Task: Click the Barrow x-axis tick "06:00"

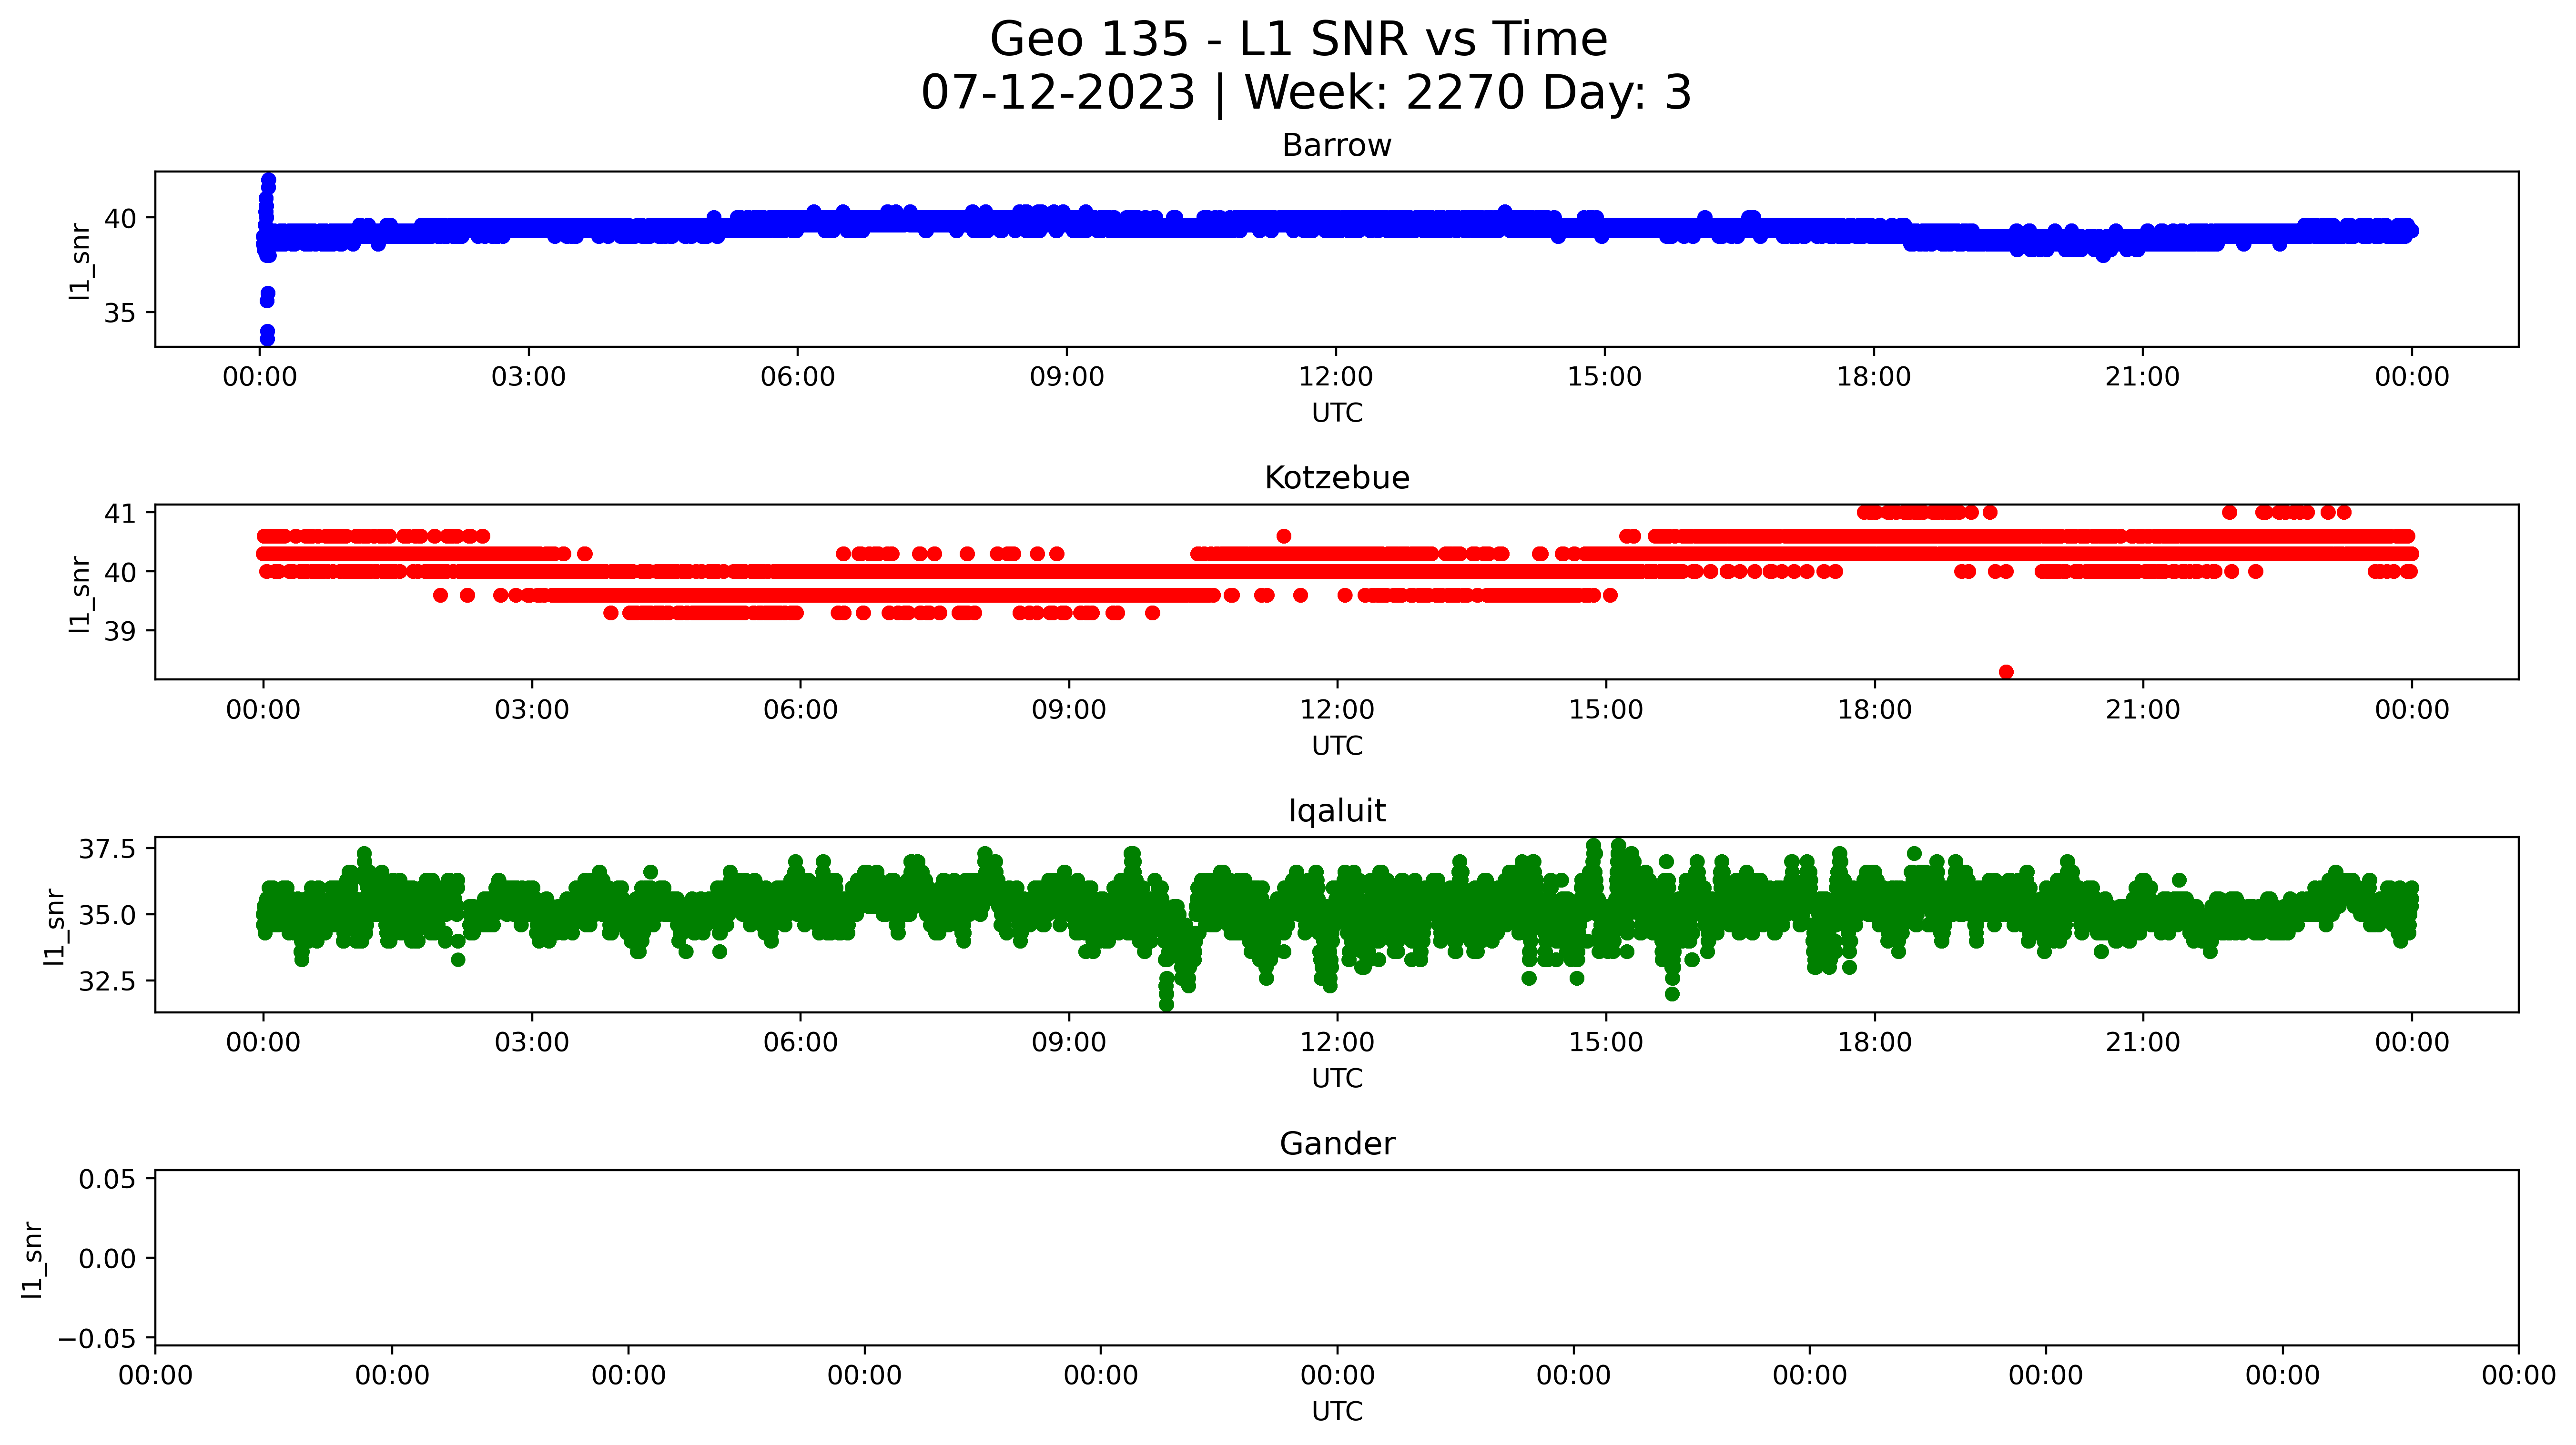Action: [x=797, y=377]
